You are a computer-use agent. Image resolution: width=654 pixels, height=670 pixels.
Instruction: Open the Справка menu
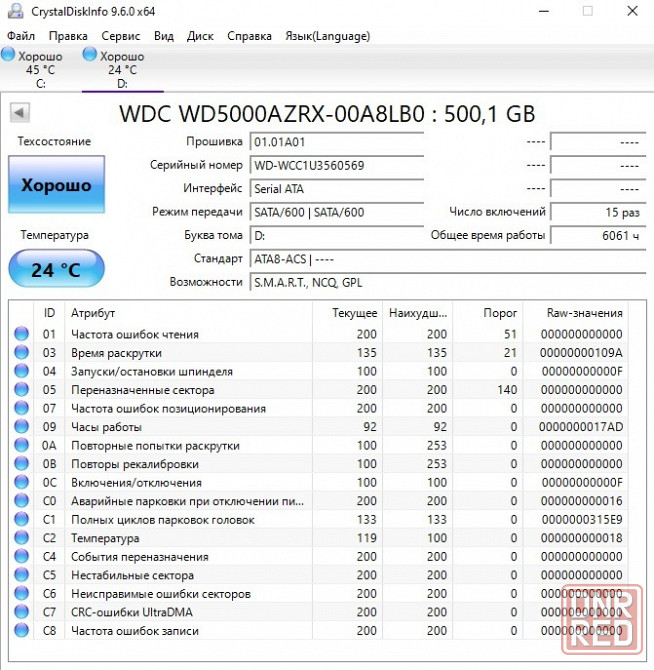click(x=249, y=36)
